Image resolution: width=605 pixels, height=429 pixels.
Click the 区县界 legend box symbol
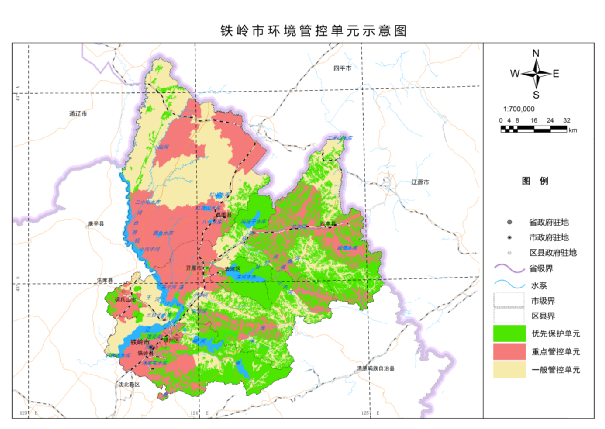510,315
